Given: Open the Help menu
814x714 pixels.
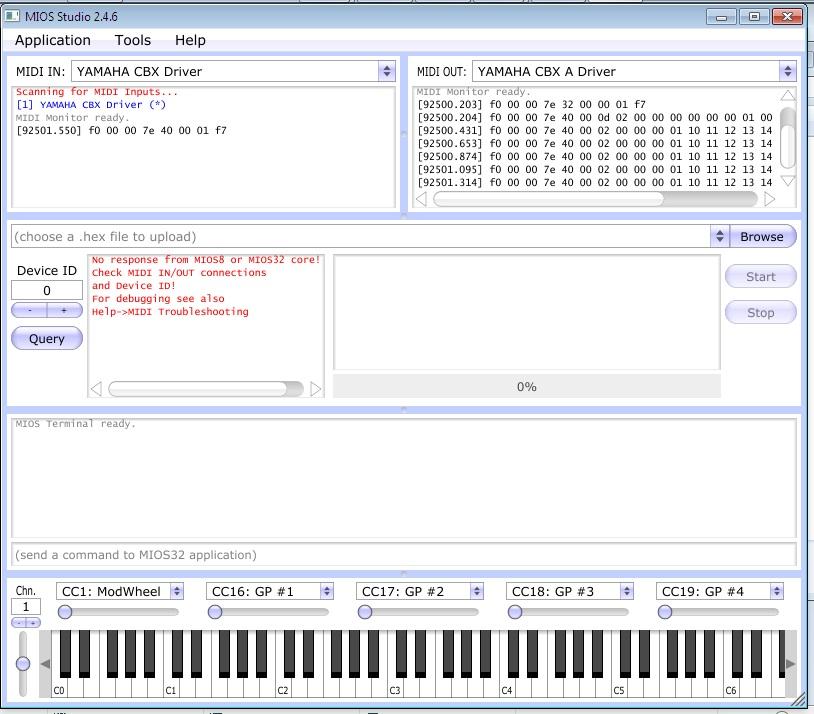Looking at the screenshot, I should click(x=190, y=40).
